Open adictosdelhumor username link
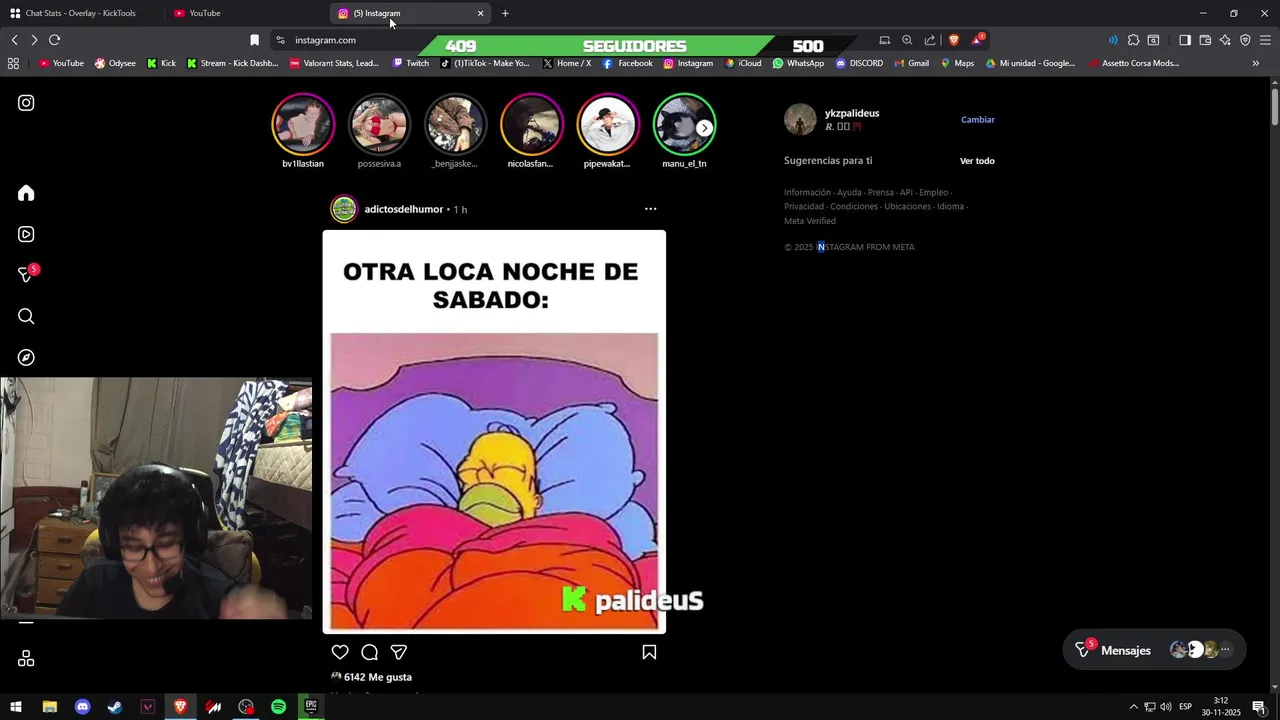The width and height of the screenshot is (1280, 720). [404, 209]
